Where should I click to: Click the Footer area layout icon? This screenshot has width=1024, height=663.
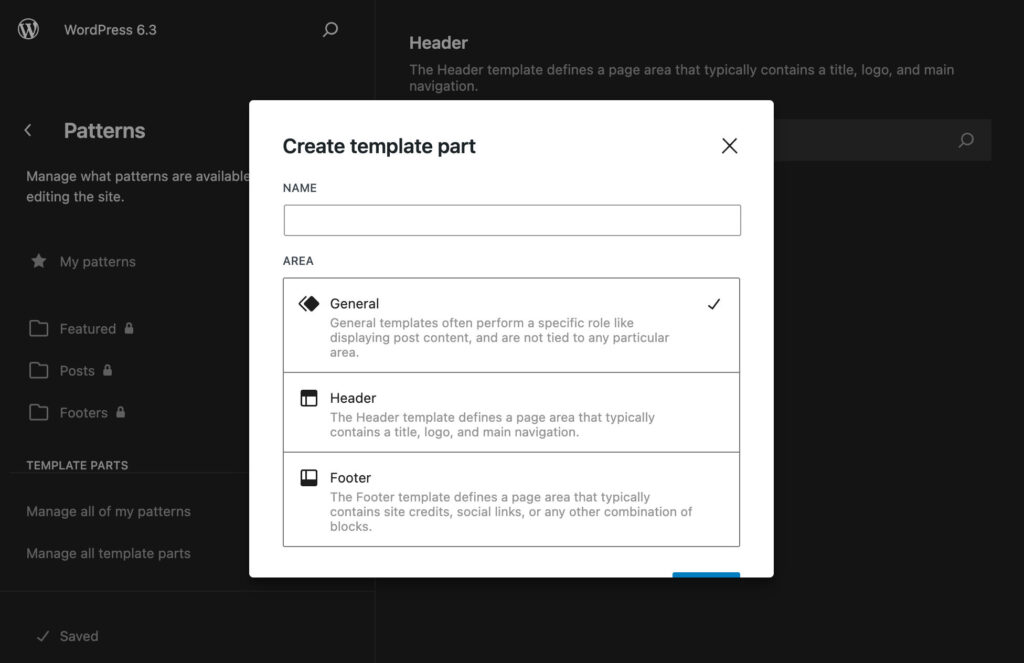[x=311, y=478]
